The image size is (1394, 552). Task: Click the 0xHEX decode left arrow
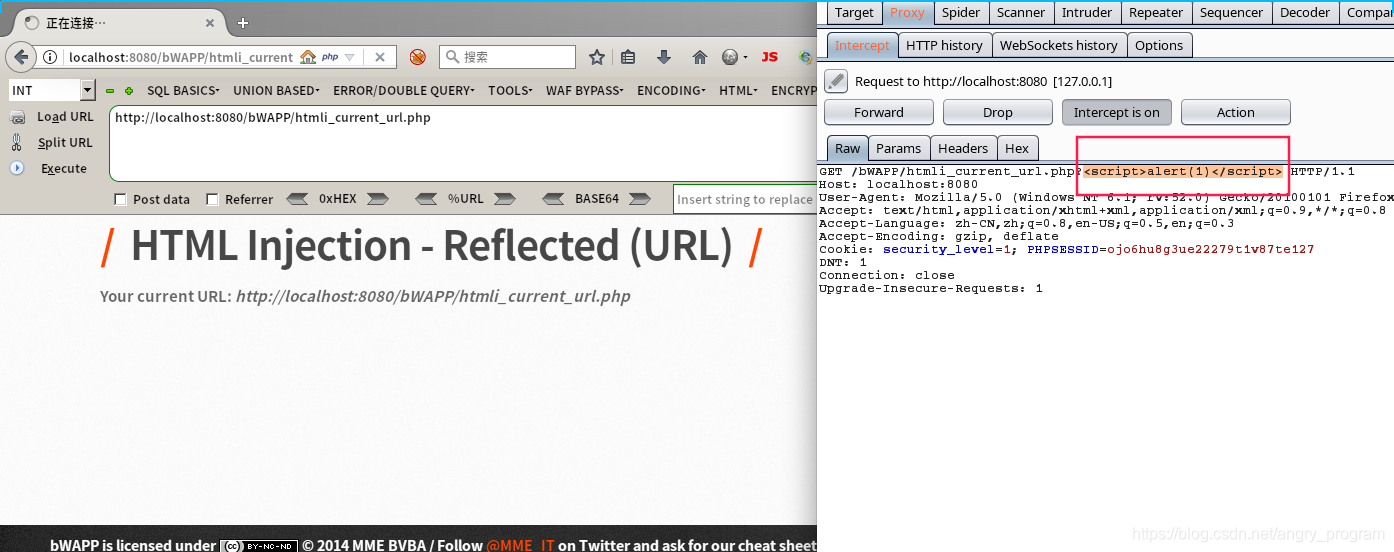point(298,199)
